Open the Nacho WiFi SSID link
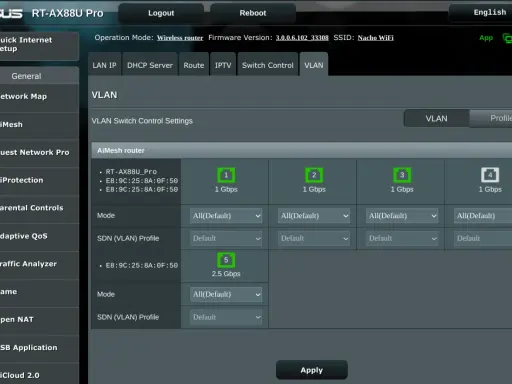 pos(376,38)
